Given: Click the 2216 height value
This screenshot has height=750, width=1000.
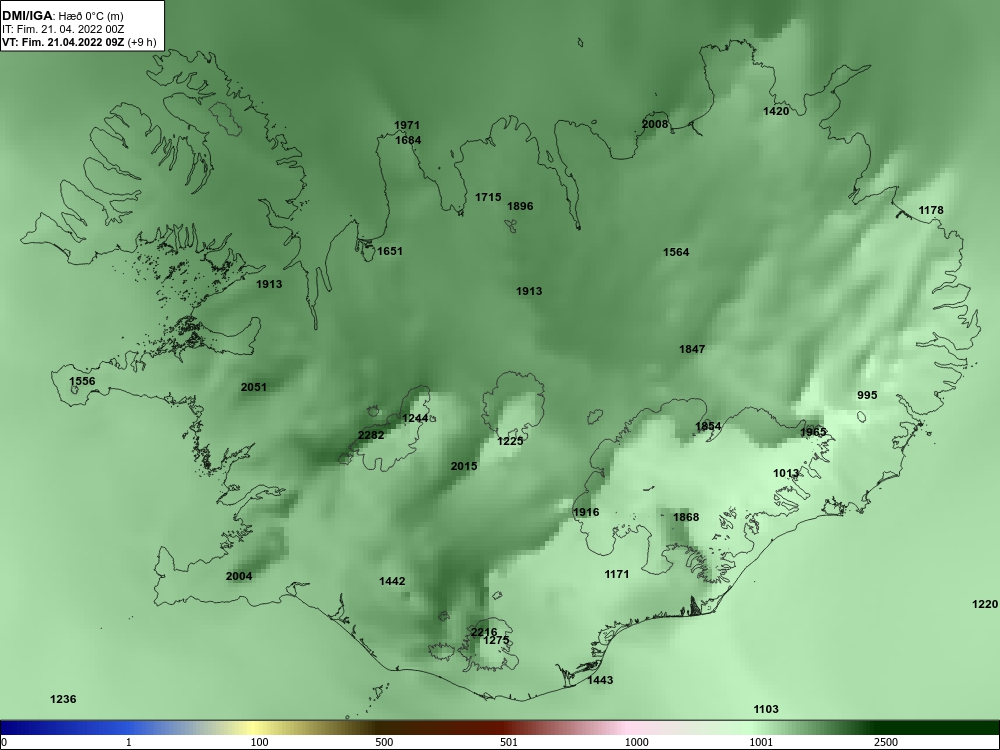Looking at the screenshot, I should point(484,633).
